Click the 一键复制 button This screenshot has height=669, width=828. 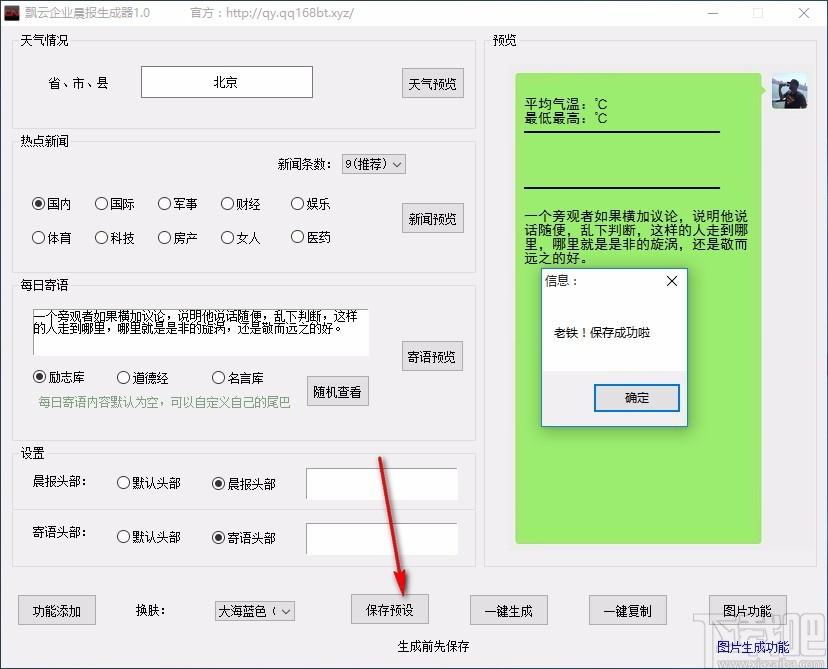tap(627, 610)
